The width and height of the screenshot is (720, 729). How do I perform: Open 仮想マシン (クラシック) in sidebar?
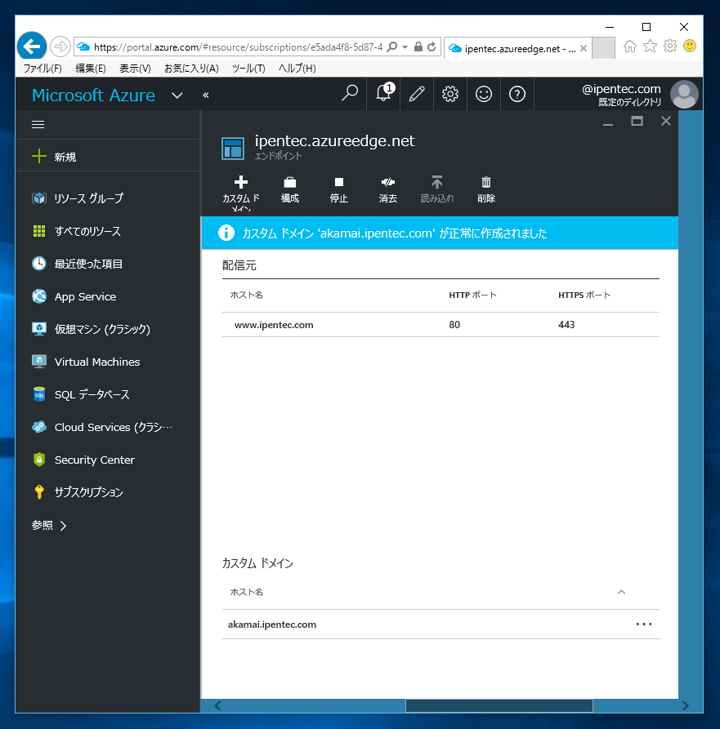point(108,329)
